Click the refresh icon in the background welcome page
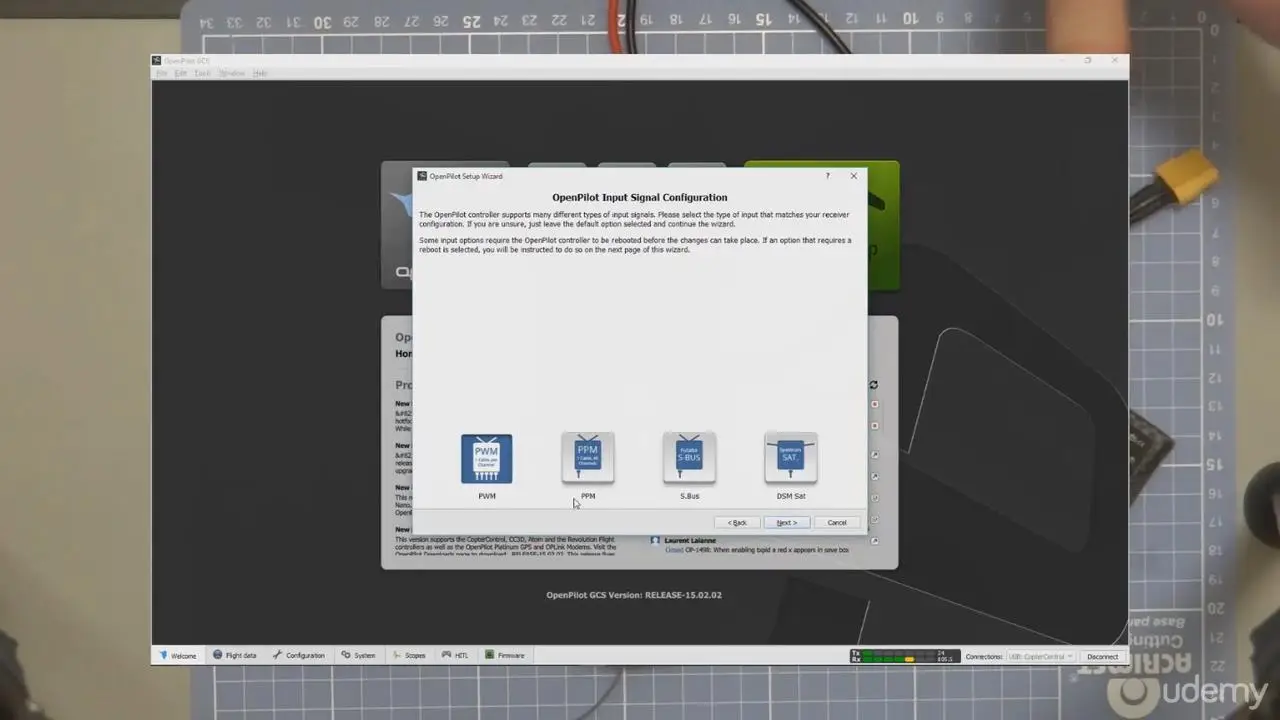Screen dimensions: 1280x720 [873, 385]
